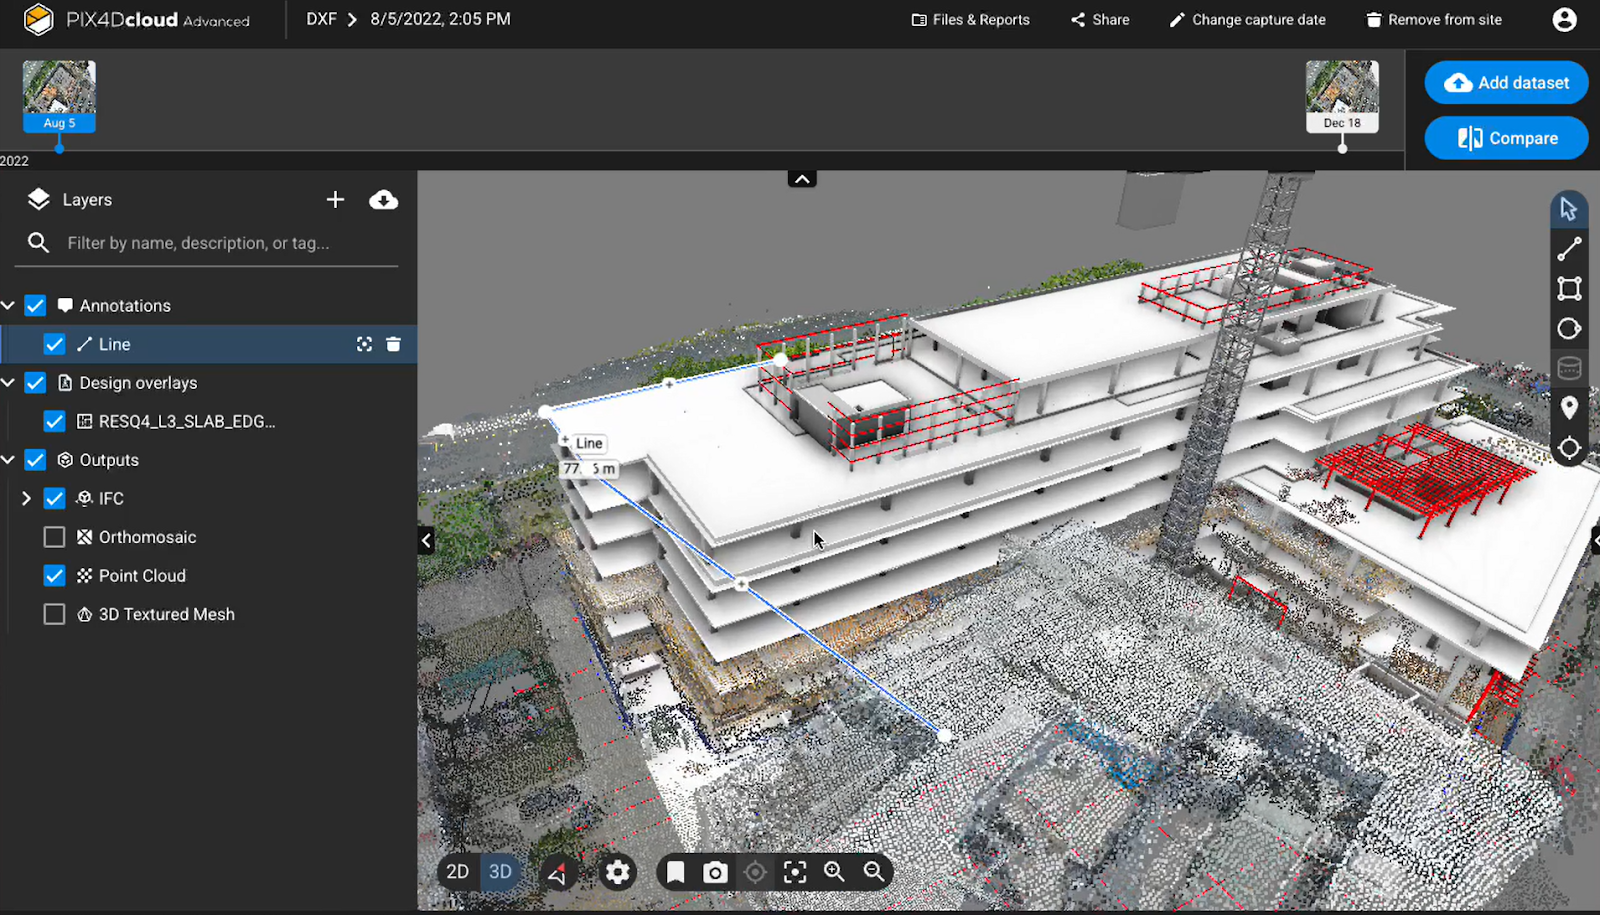1600x915 pixels.
Task: Click the line length measurement label
Action: 589,468
